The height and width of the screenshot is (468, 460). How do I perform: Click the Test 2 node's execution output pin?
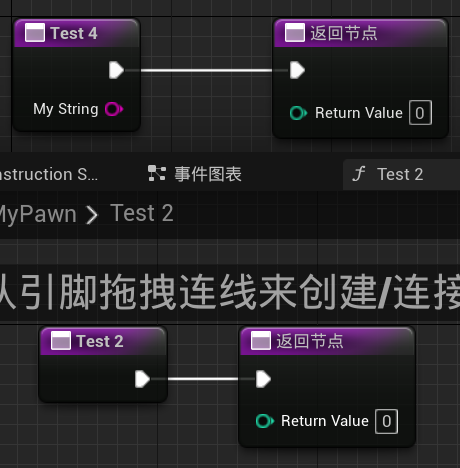(142, 379)
